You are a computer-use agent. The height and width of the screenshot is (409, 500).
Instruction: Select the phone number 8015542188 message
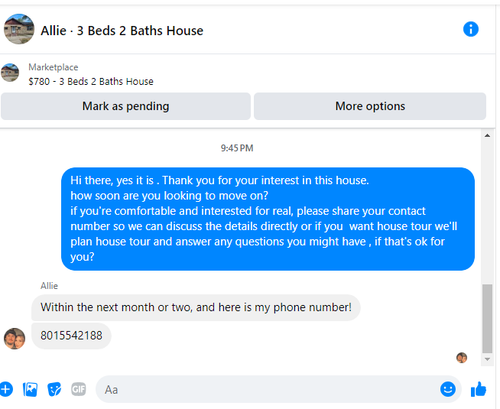pos(71,336)
